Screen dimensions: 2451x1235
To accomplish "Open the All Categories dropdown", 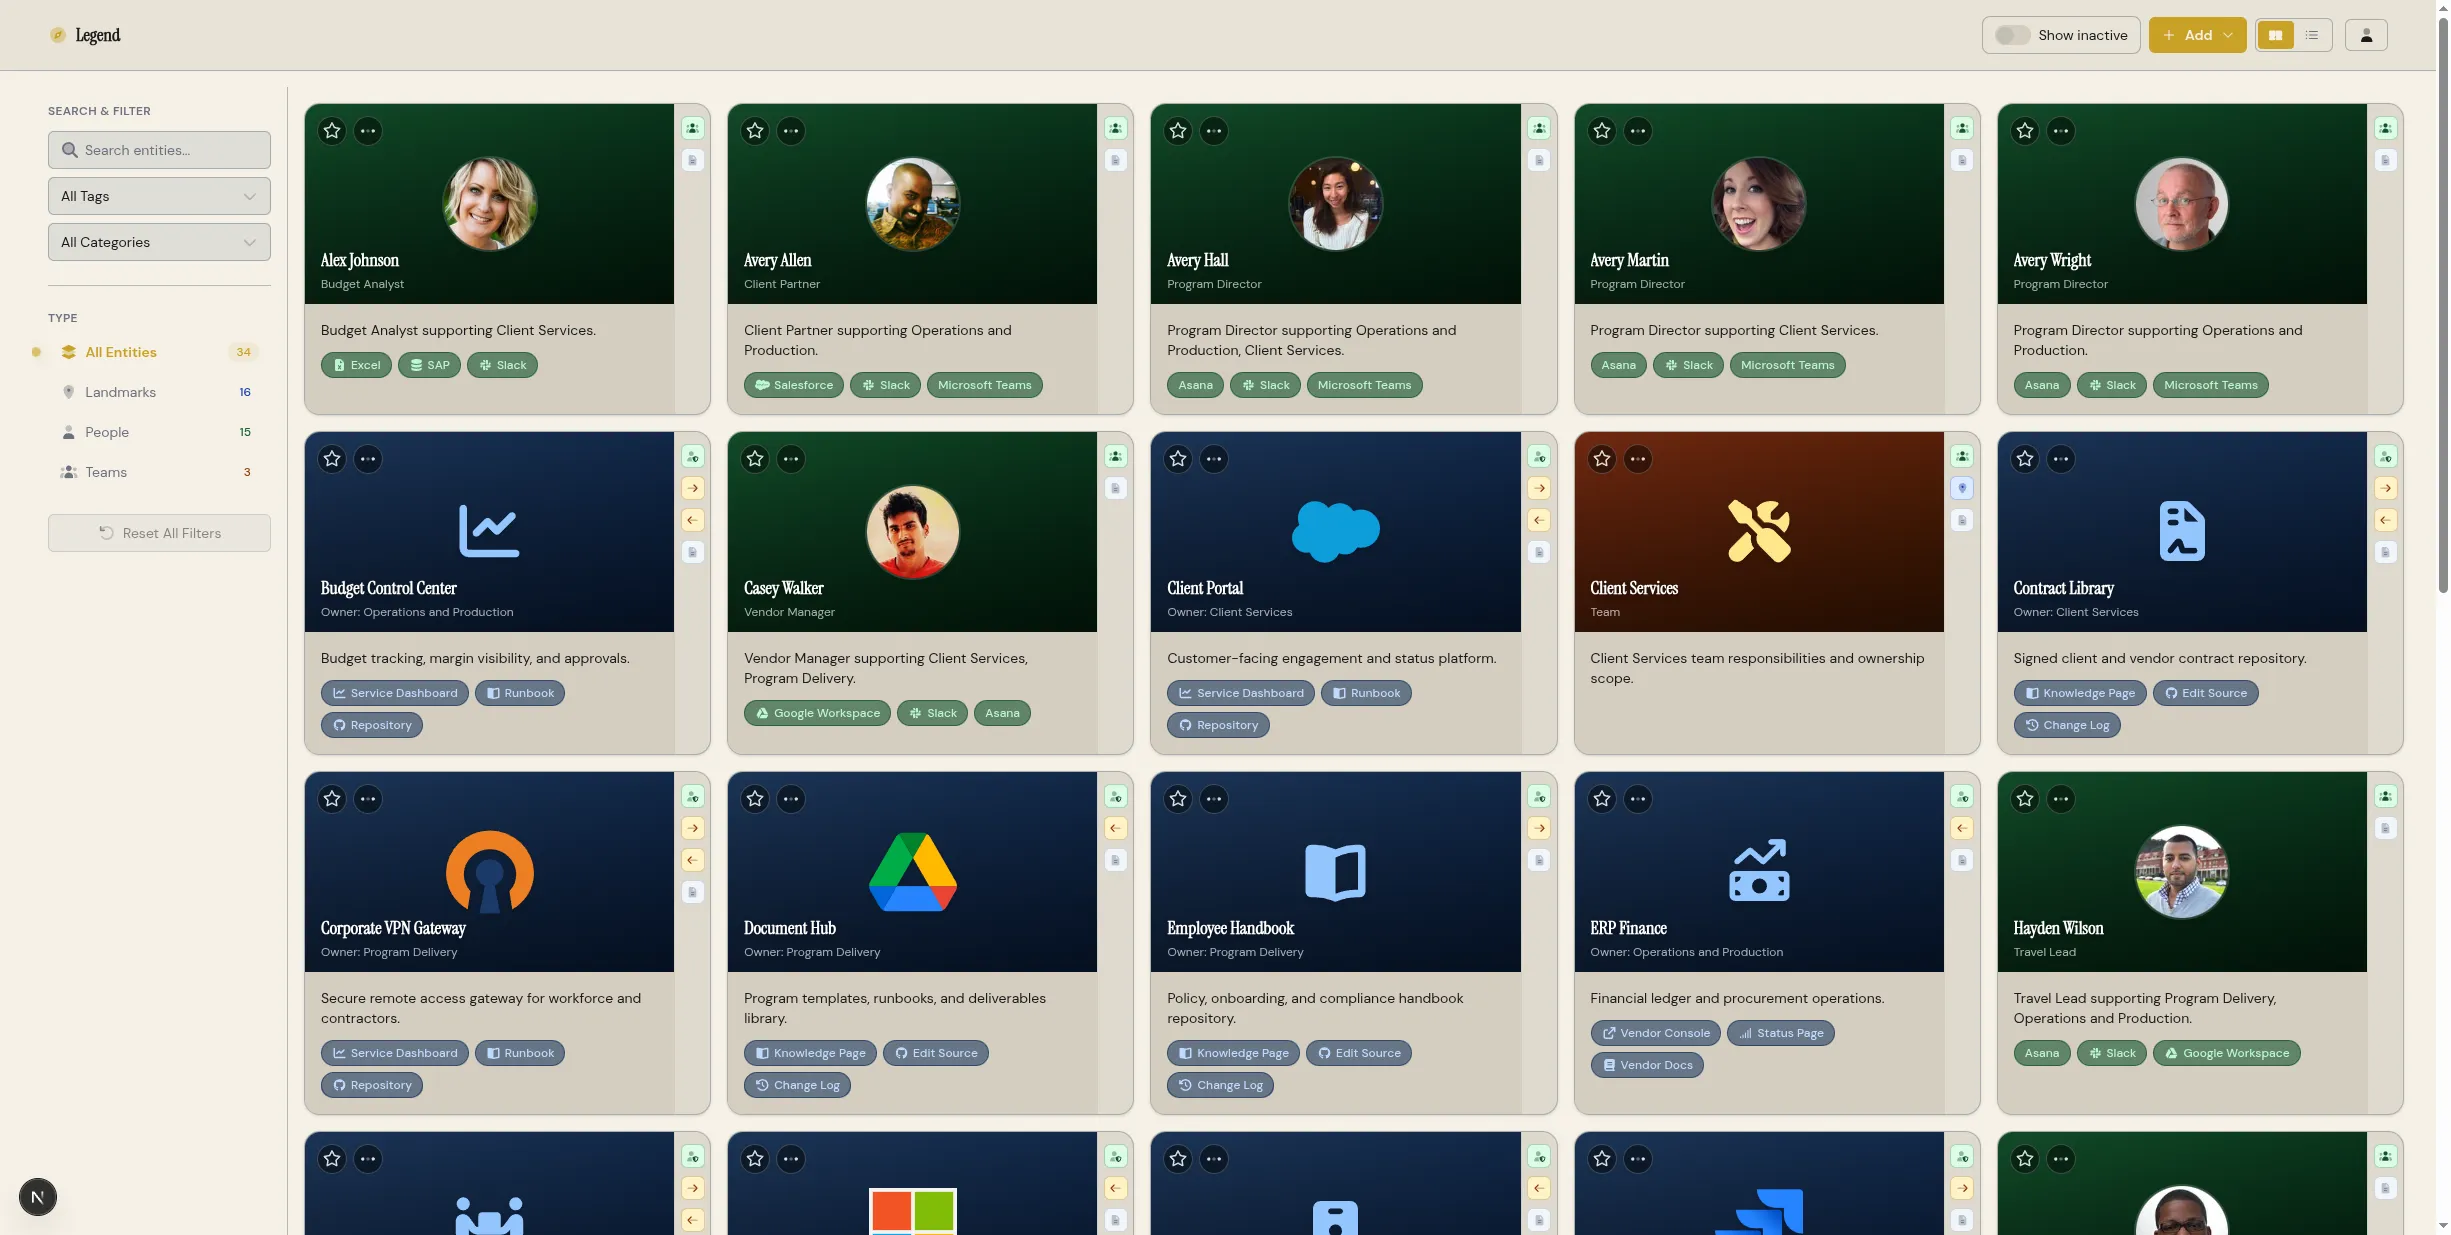I will click(x=159, y=242).
